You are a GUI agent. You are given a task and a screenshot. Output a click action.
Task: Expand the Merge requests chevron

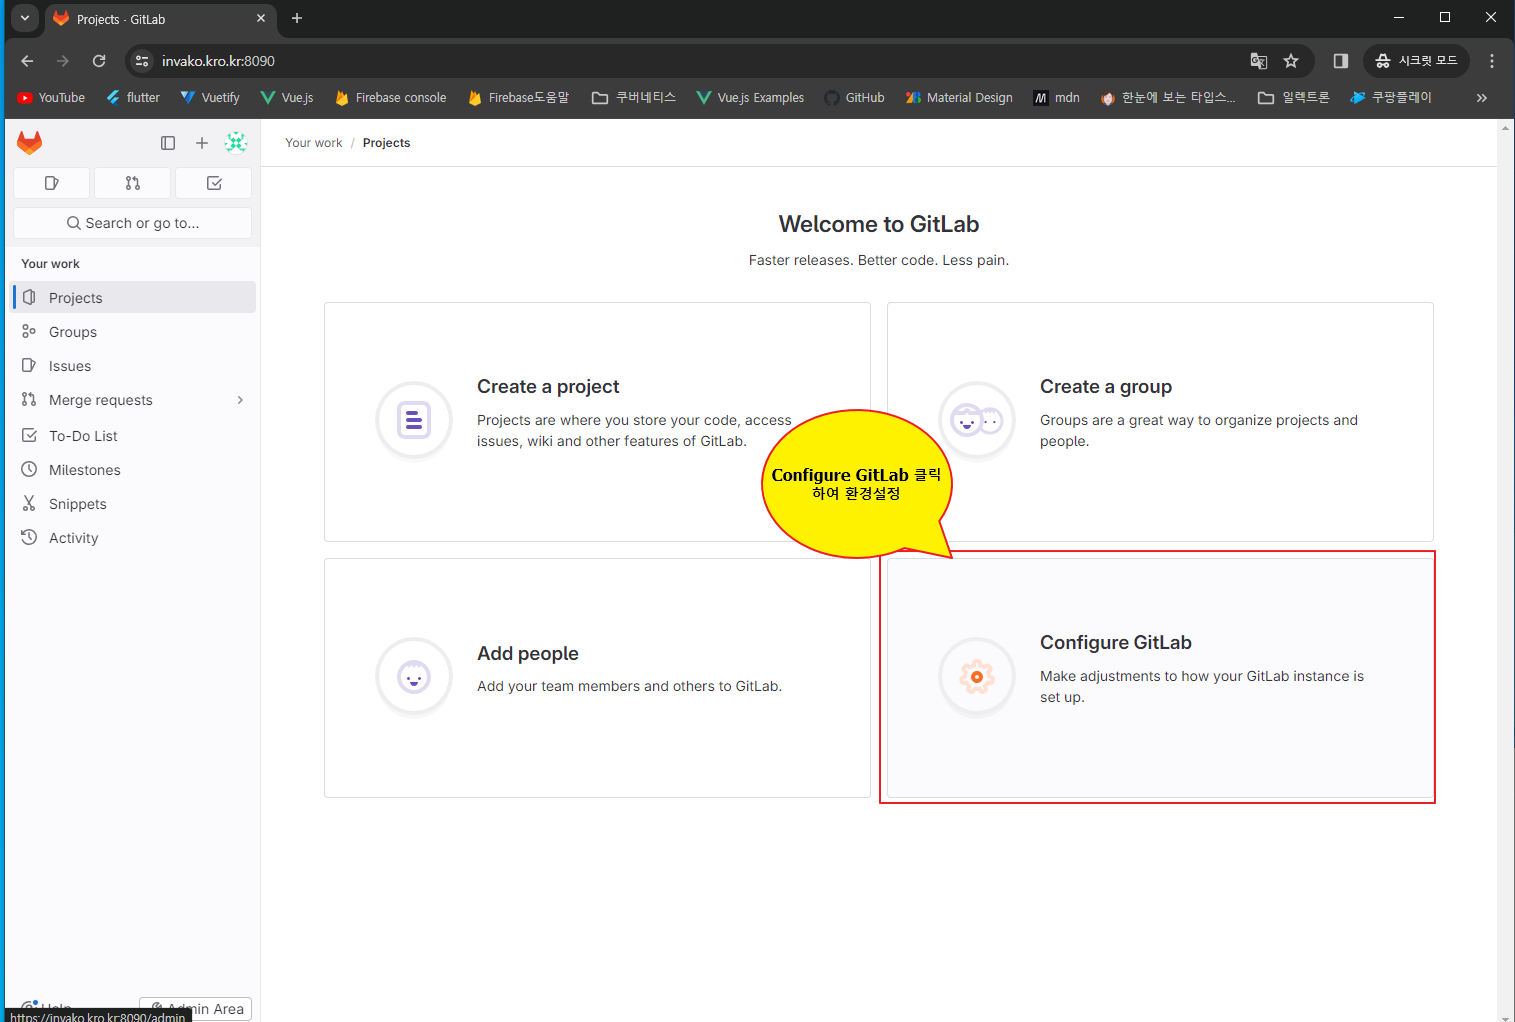[240, 400]
